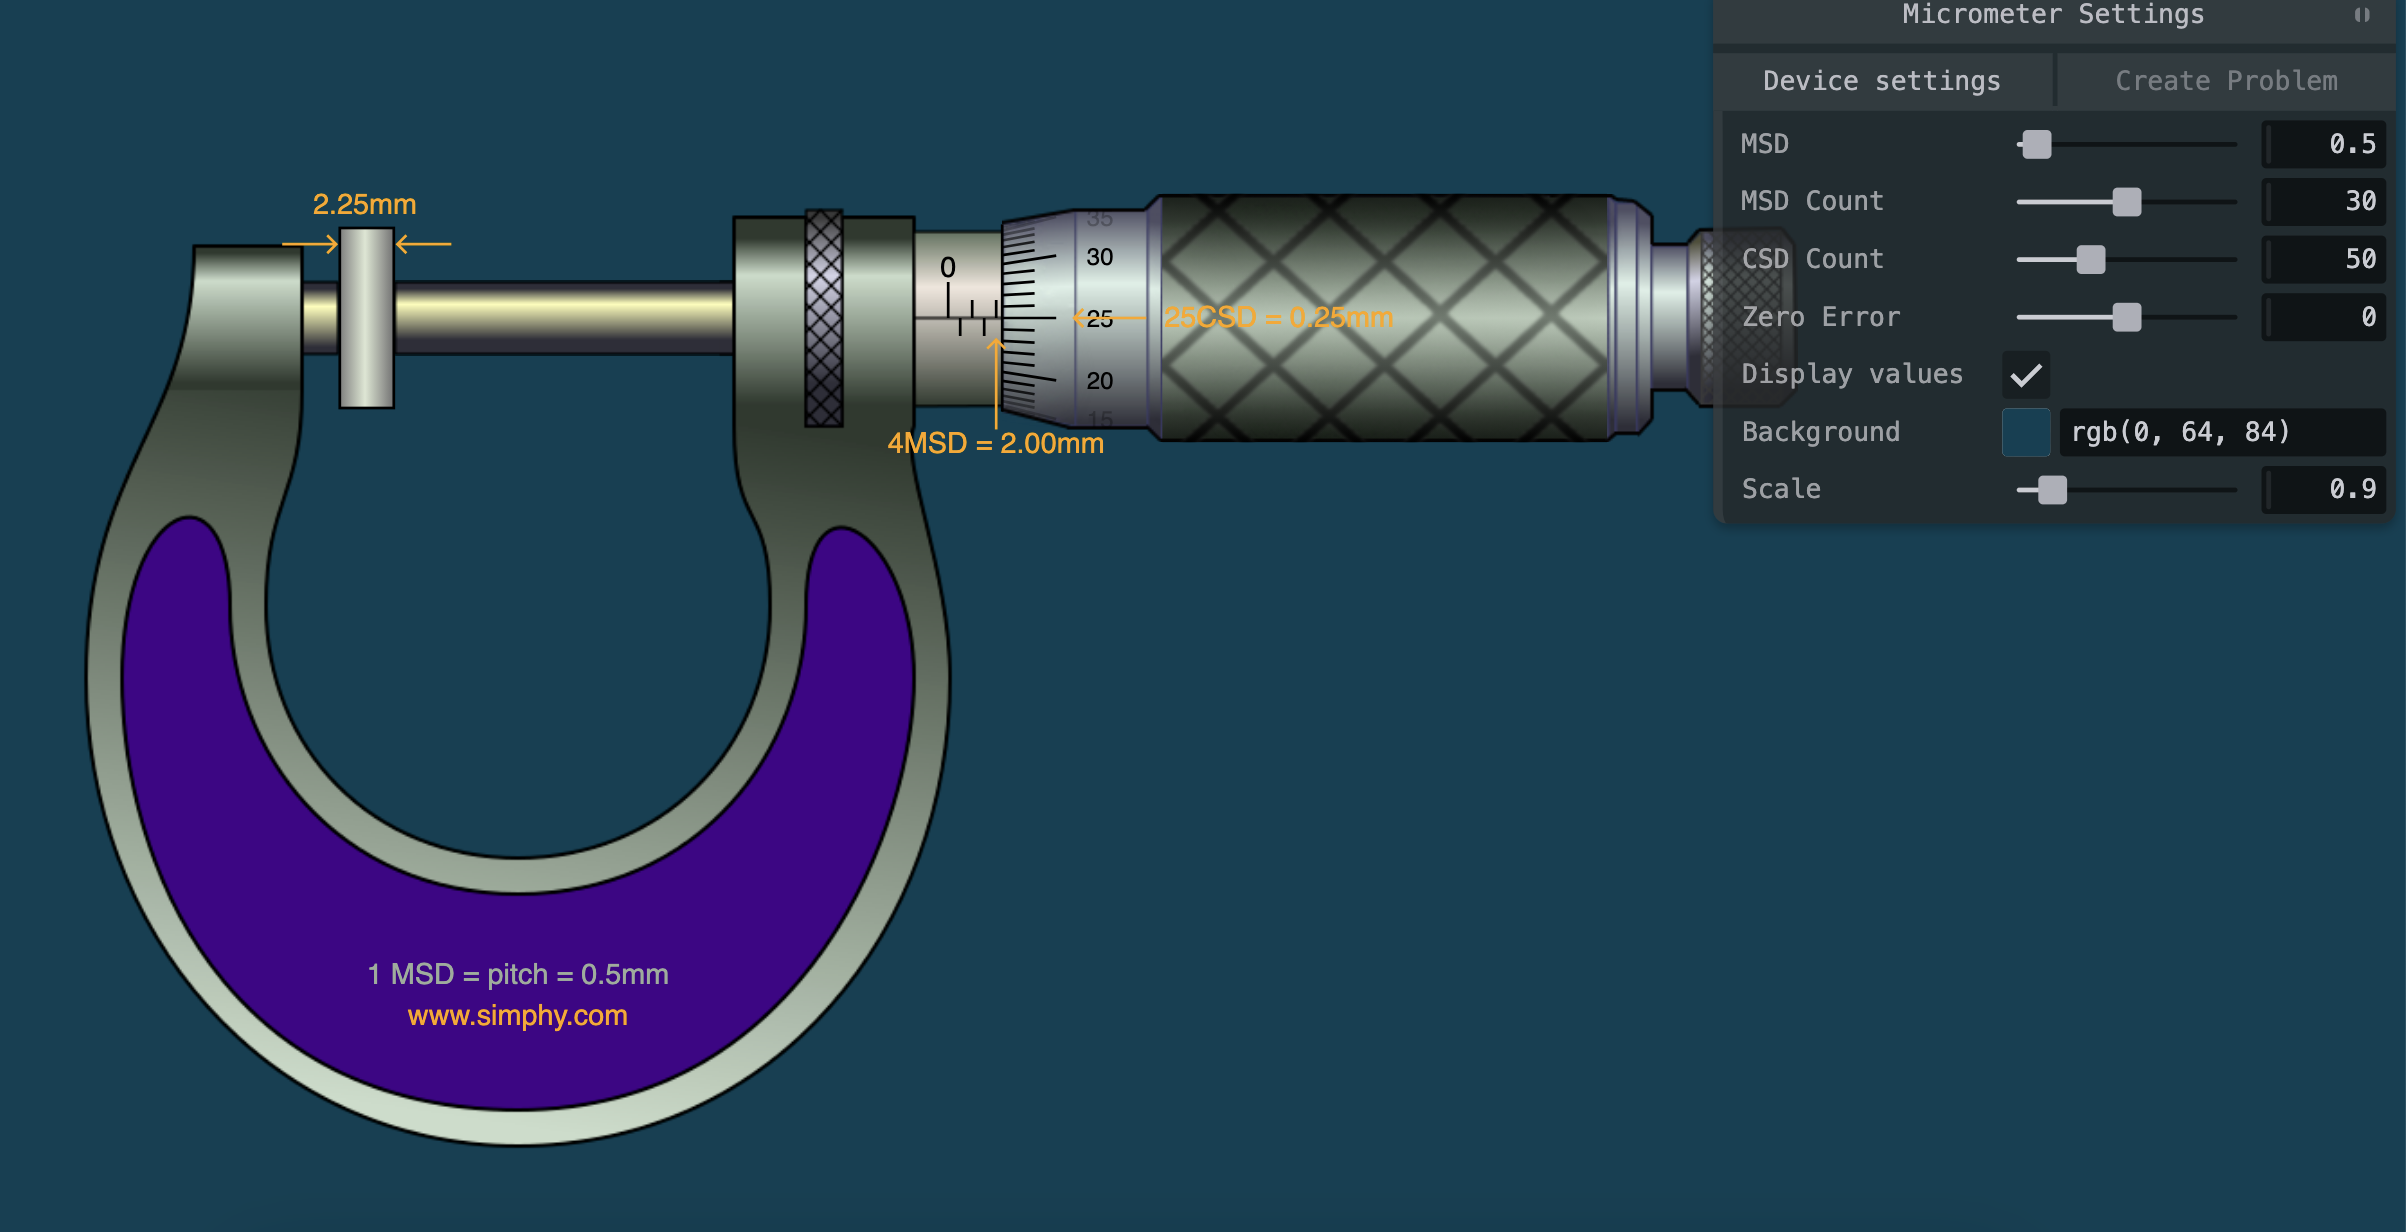2406x1232 pixels.
Task: Open the www.simphy.com link
Action: pyautogui.click(x=518, y=1016)
